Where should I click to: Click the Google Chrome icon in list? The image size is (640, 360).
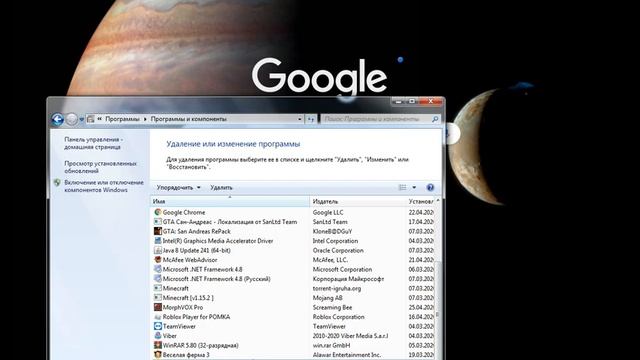pyautogui.click(x=158, y=212)
